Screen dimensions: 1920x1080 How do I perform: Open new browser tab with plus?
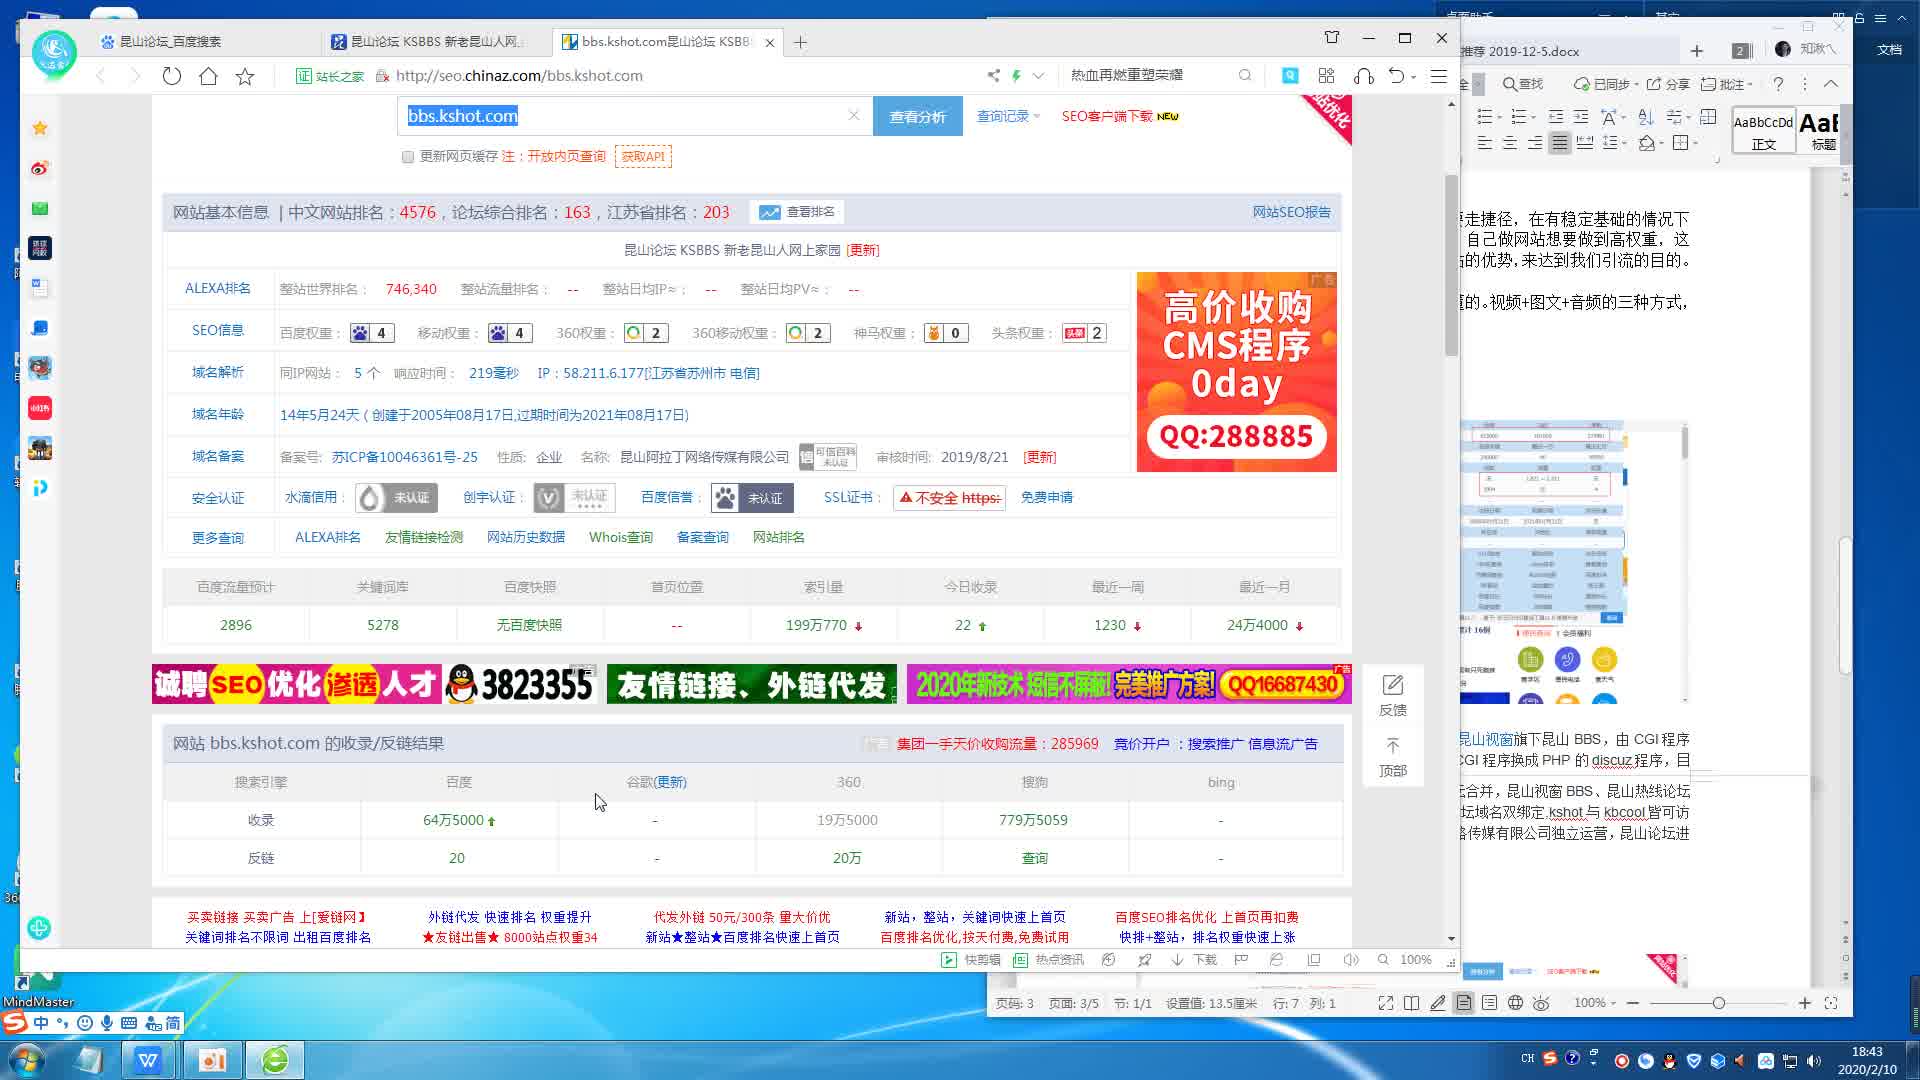(x=800, y=42)
